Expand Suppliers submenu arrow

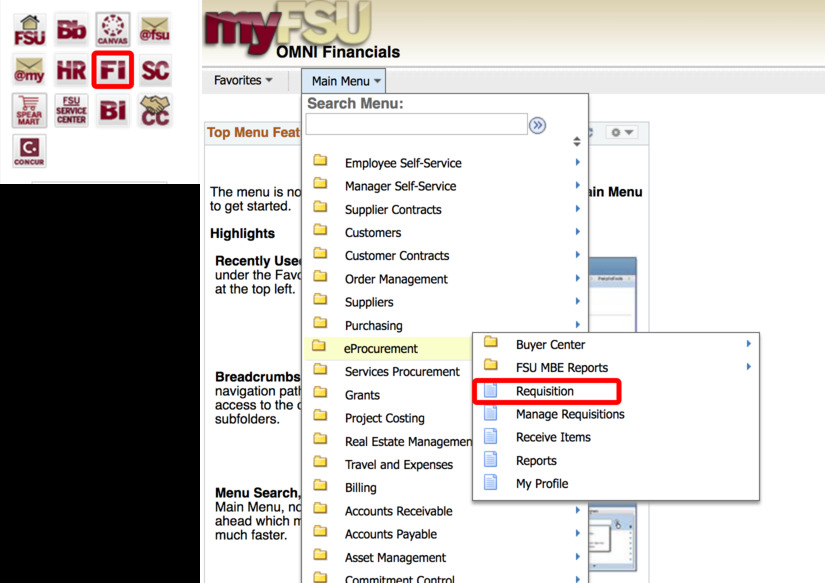577,301
